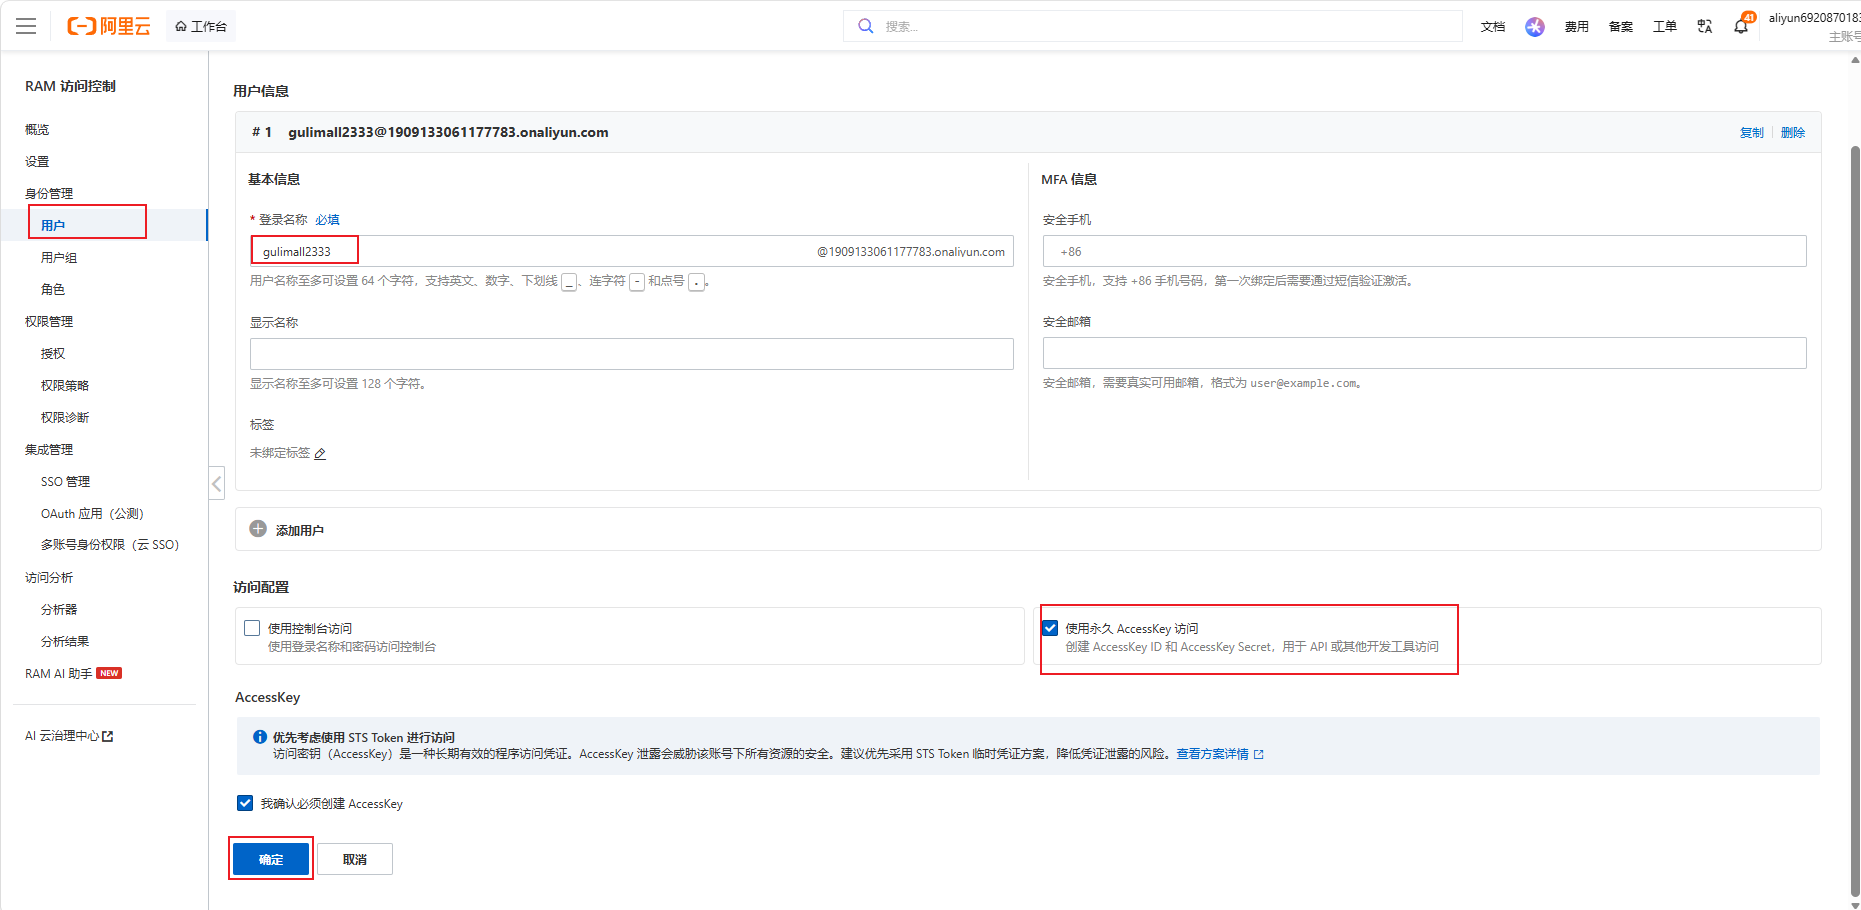The image size is (1861, 910).
Task: Open 文档 in the top bar
Action: click(x=1493, y=27)
